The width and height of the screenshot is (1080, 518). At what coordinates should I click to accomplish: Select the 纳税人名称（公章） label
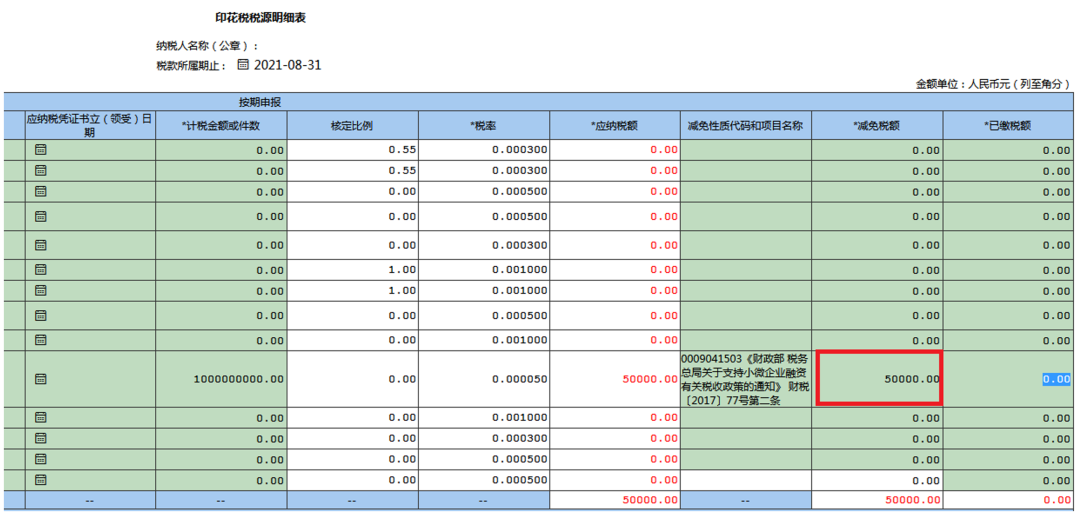point(207,46)
